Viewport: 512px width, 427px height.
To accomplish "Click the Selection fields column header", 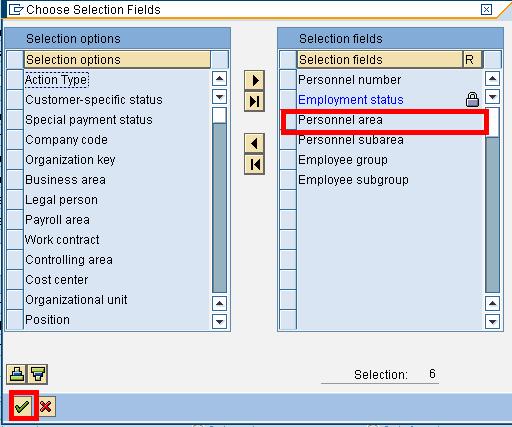I will click(380, 60).
